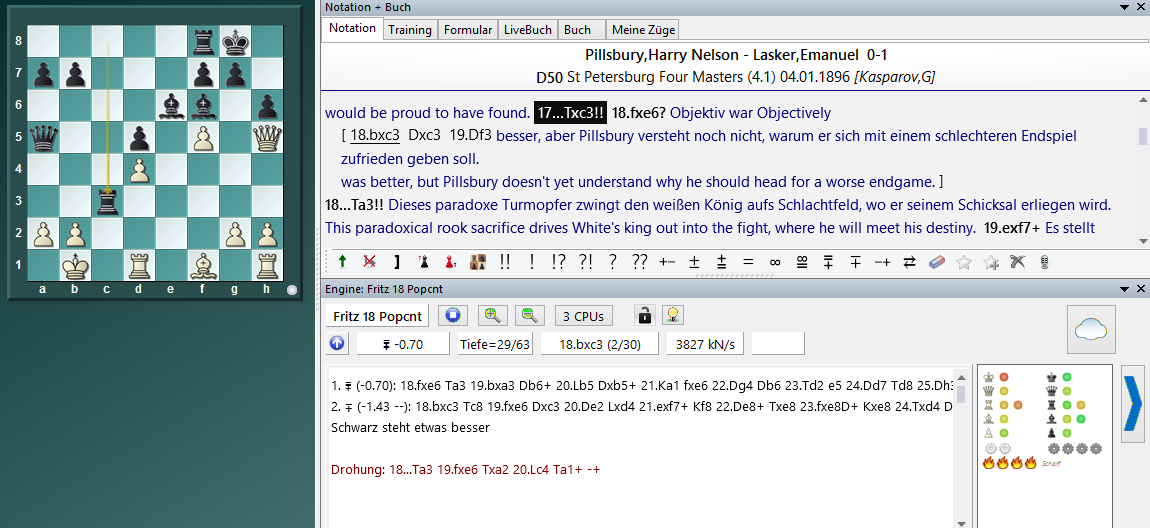Open the Notation + Buch pane dropdown arrow

pyautogui.click(x=1125, y=7)
